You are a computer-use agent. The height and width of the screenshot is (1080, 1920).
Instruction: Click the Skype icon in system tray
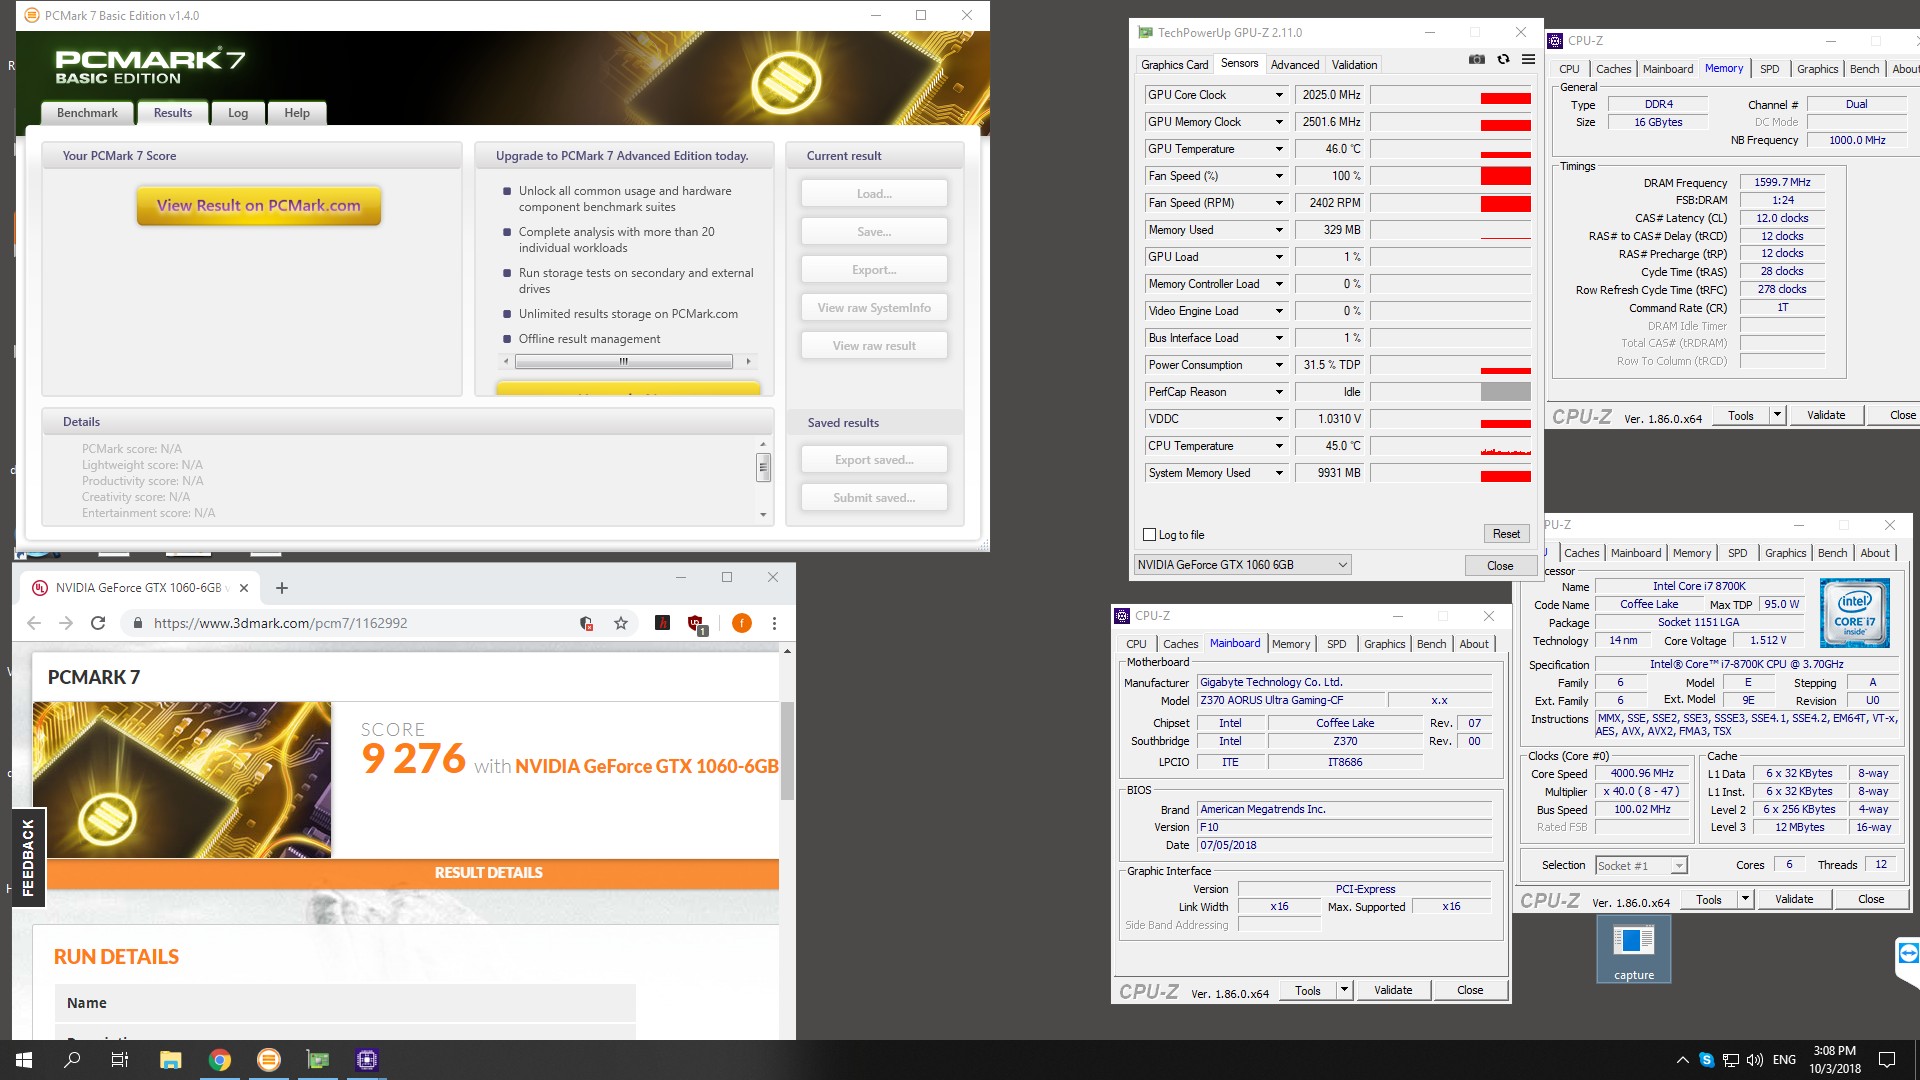point(1707,1060)
